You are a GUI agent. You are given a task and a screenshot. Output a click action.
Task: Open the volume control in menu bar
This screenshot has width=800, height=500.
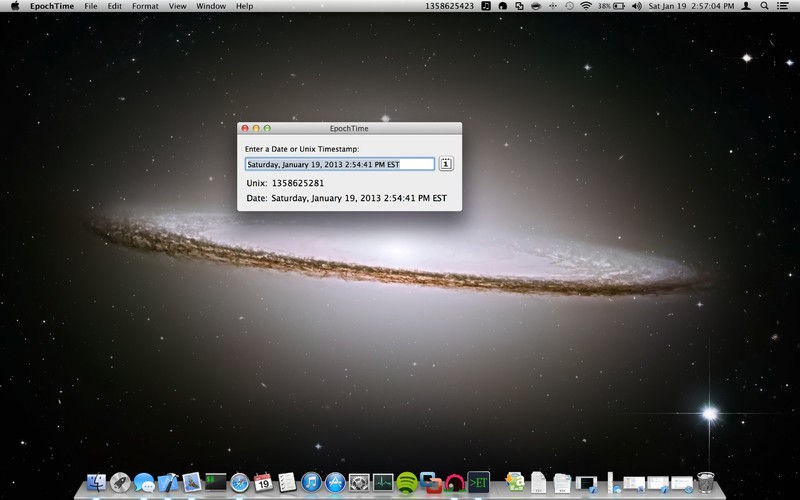pos(636,6)
